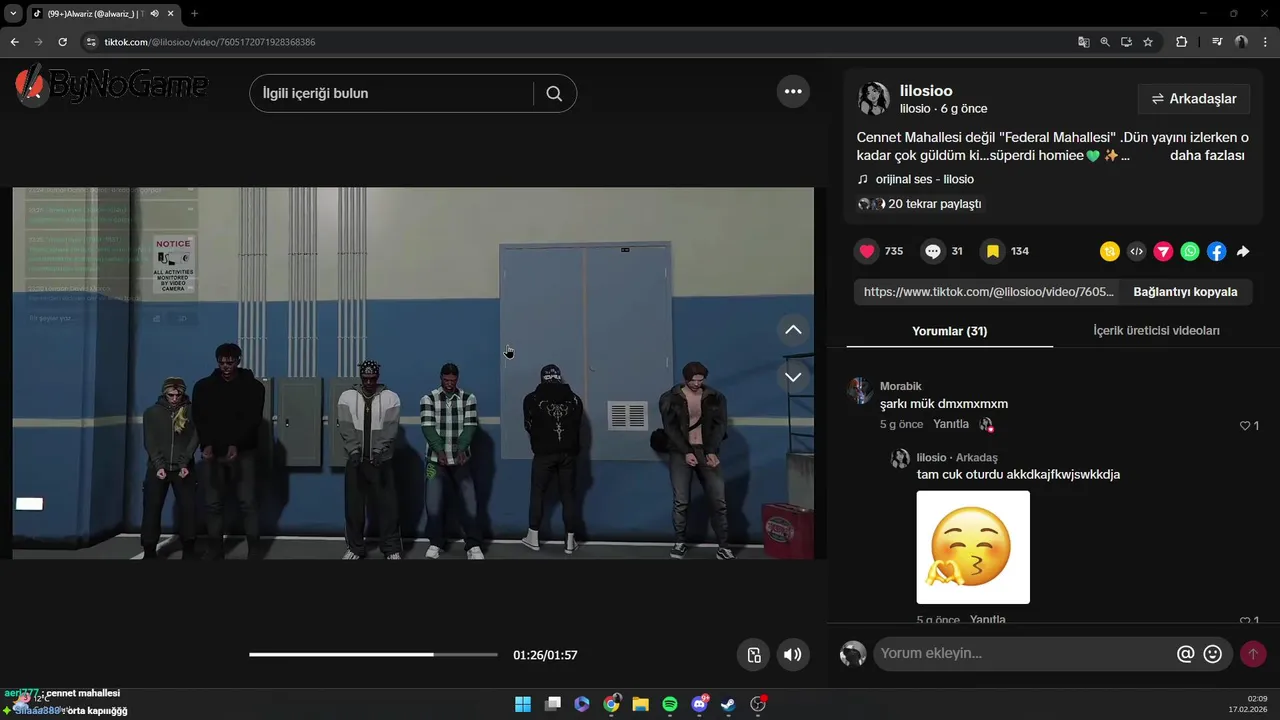This screenshot has width=1280, height=720.
Task: Click 'Bağlantıyı kopyala' to copy the link
Action: 1185,292
